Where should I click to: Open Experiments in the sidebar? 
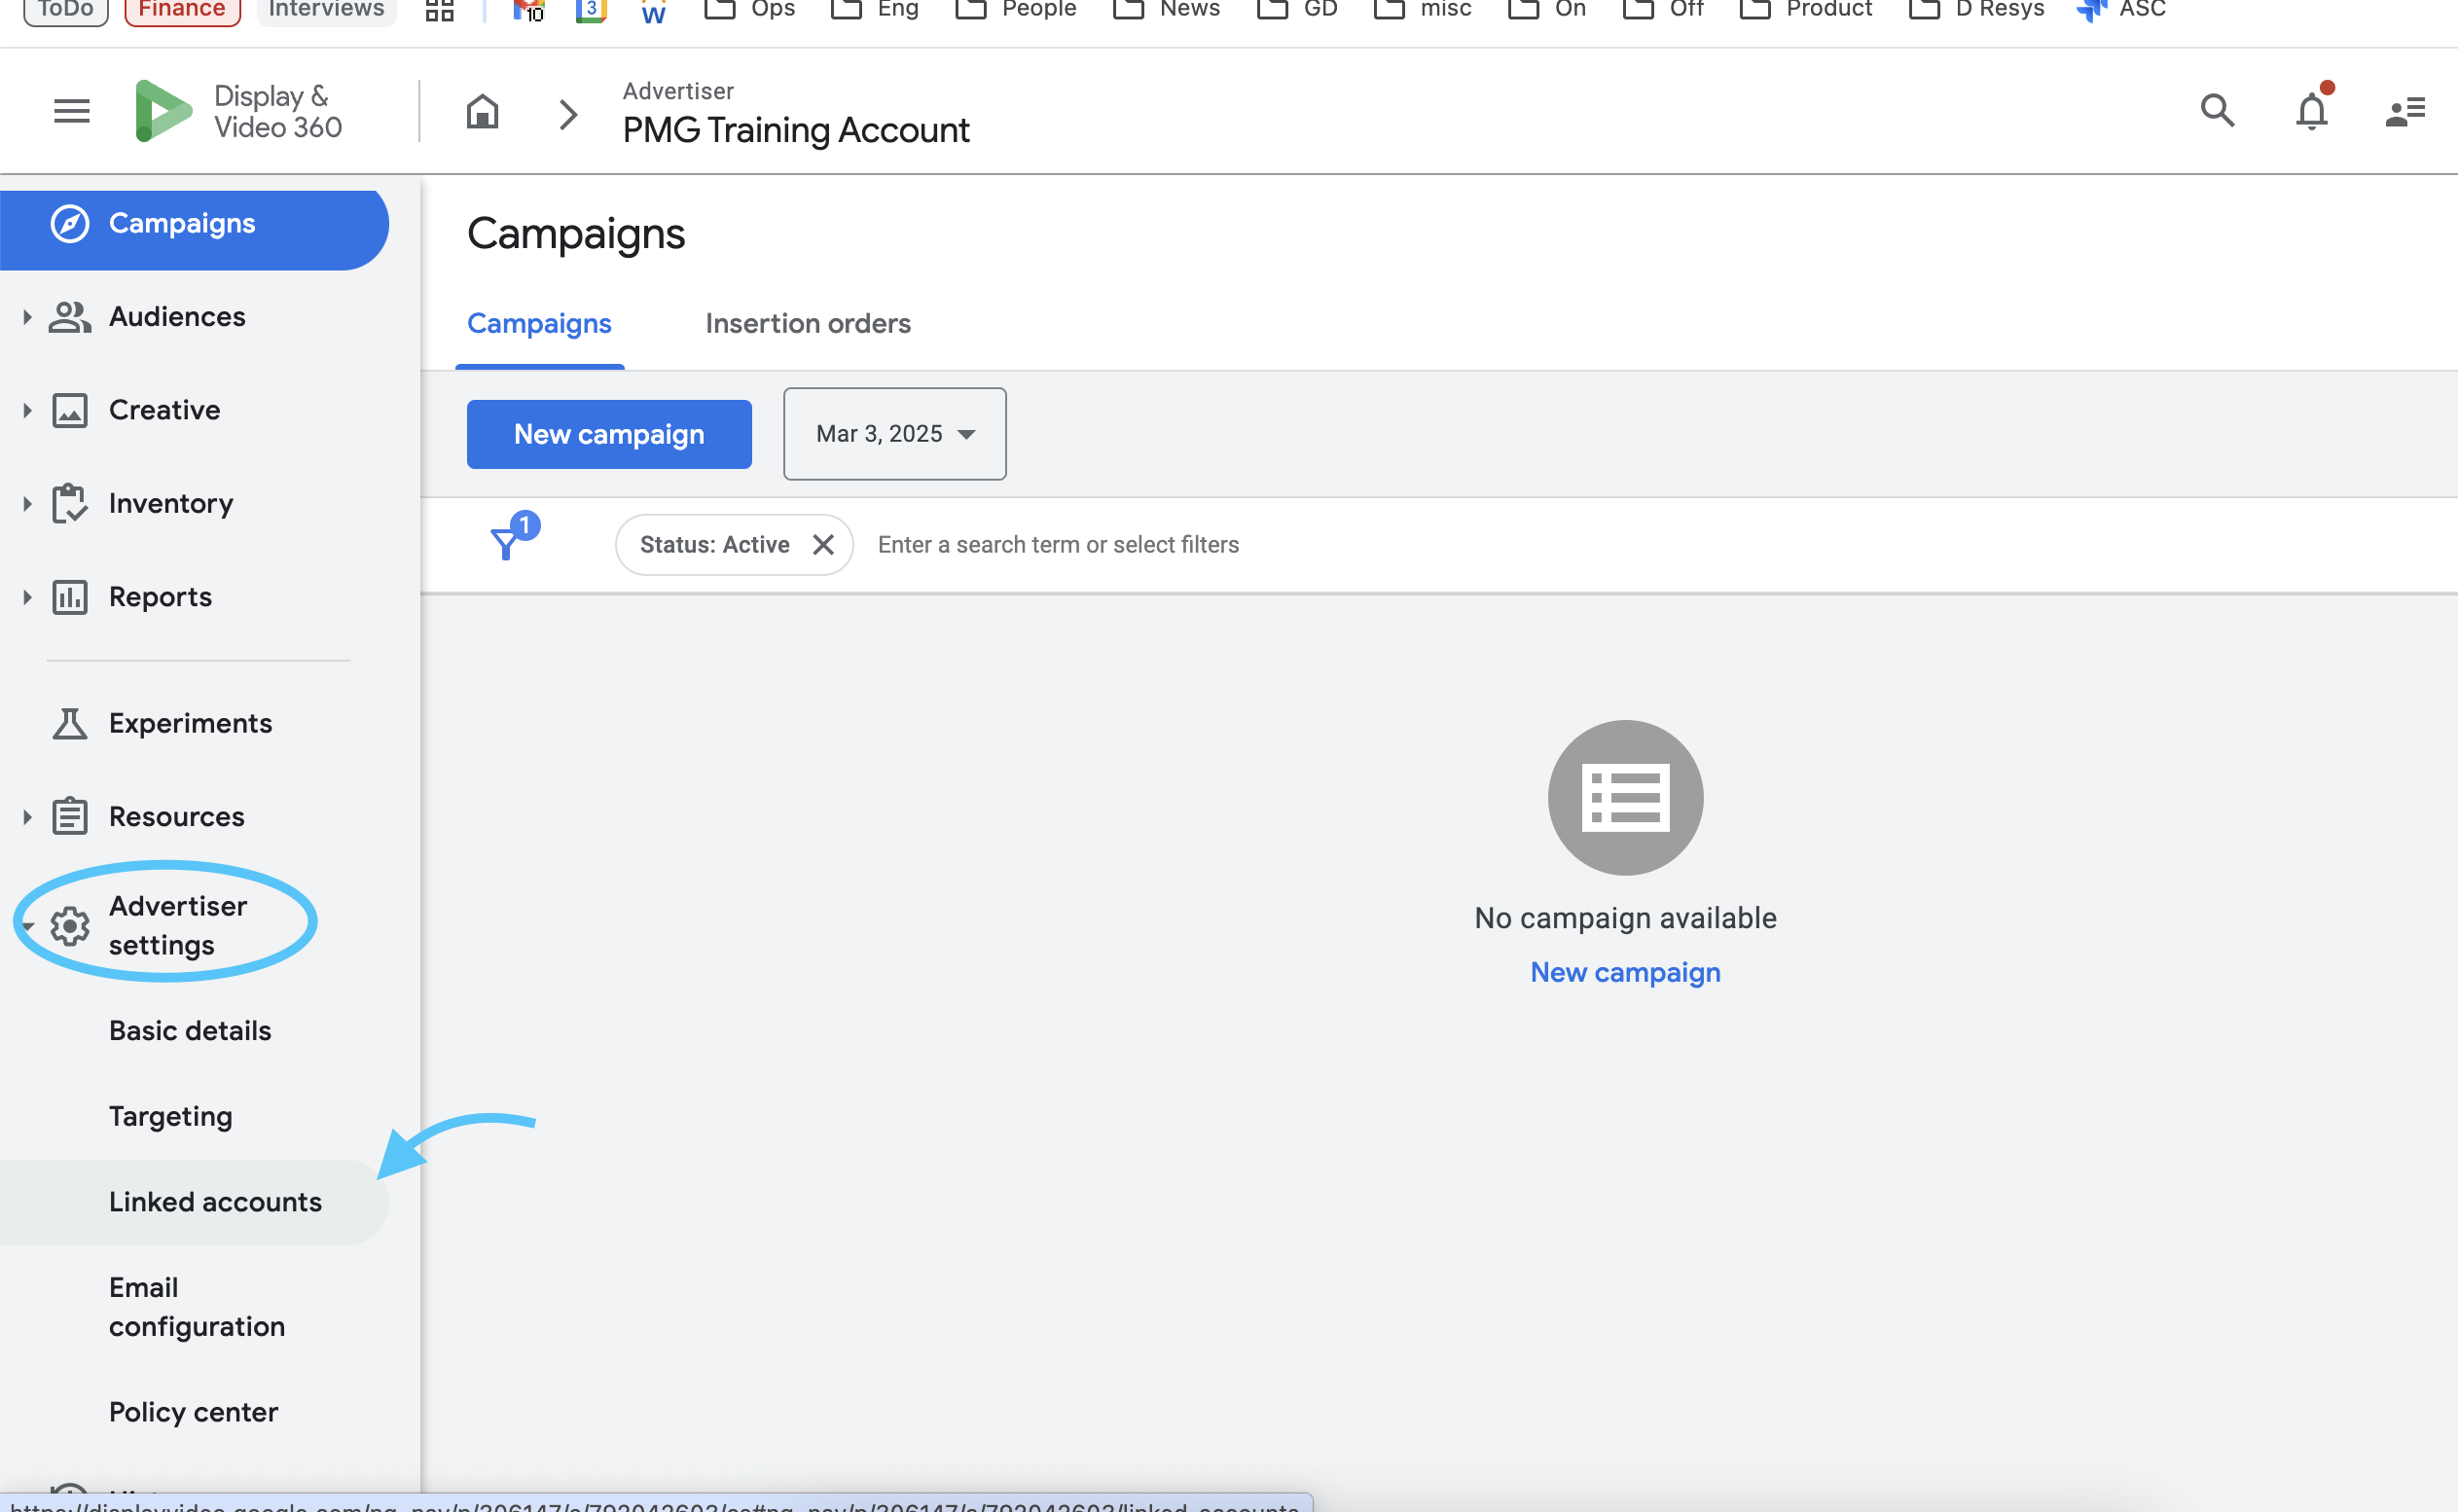click(x=190, y=723)
